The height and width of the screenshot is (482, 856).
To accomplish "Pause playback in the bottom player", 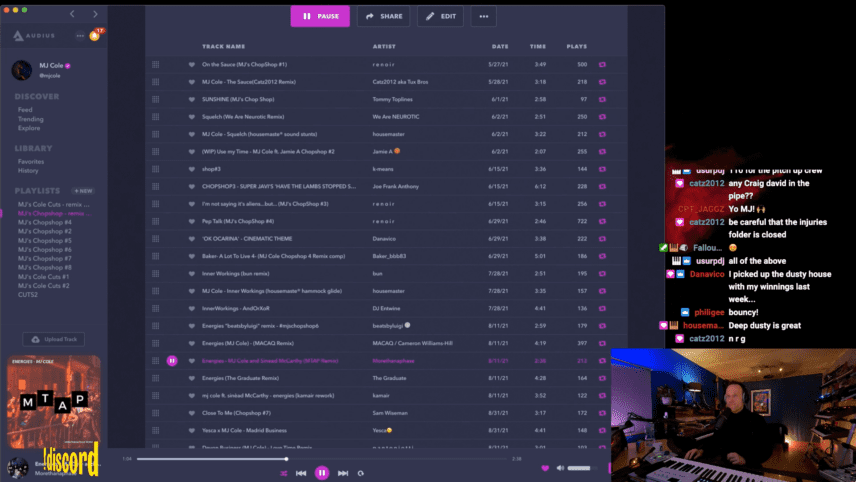I will pyautogui.click(x=322, y=473).
